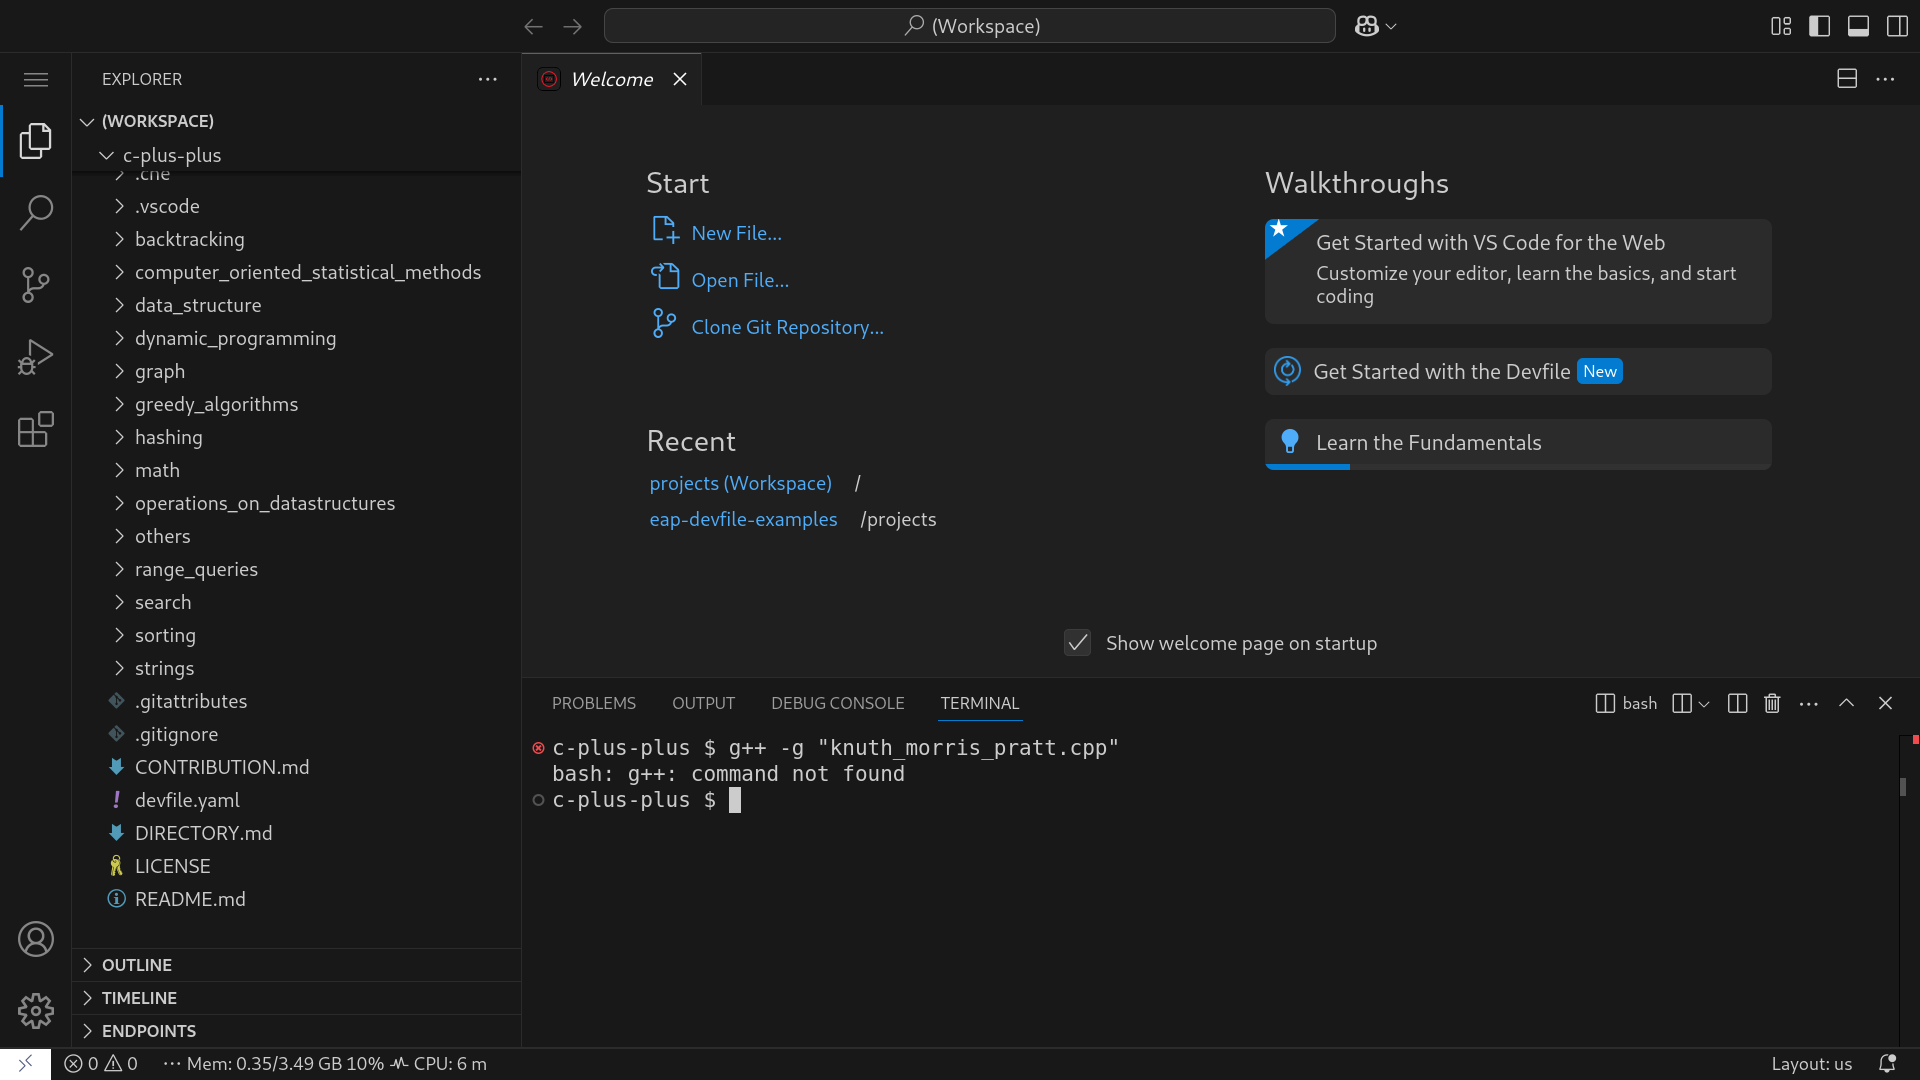Viewport: 1920px width, 1080px height.
Task: Split the terminal panel
Action: click(1737, 703)
